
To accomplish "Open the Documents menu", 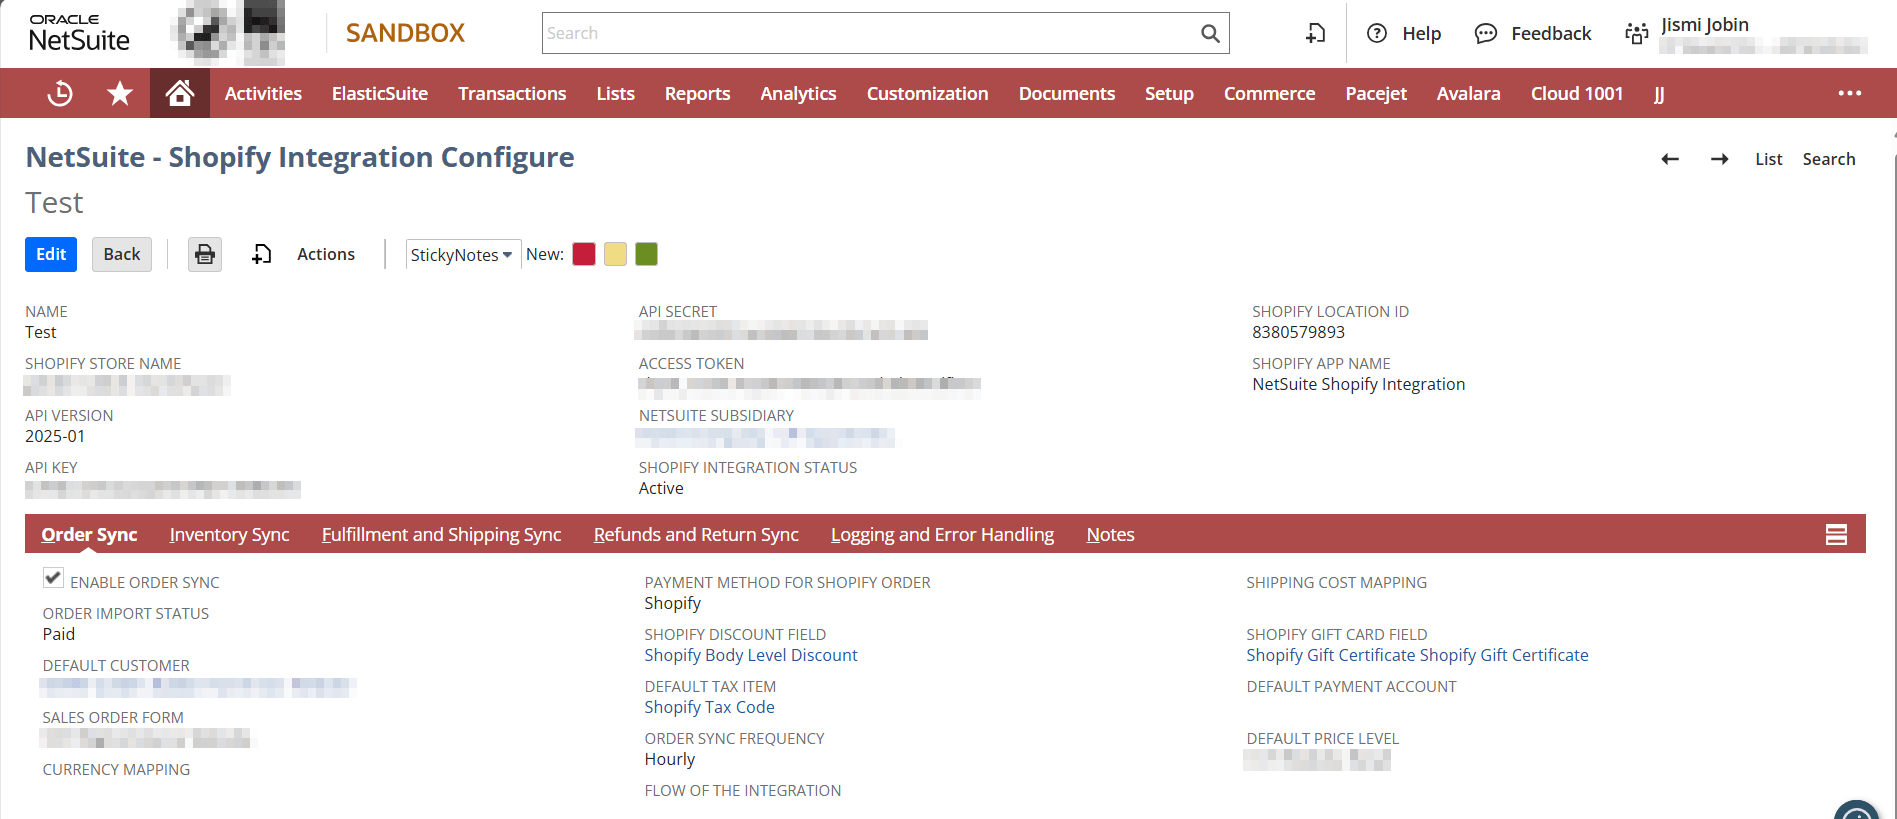I will pos(1067,93).
